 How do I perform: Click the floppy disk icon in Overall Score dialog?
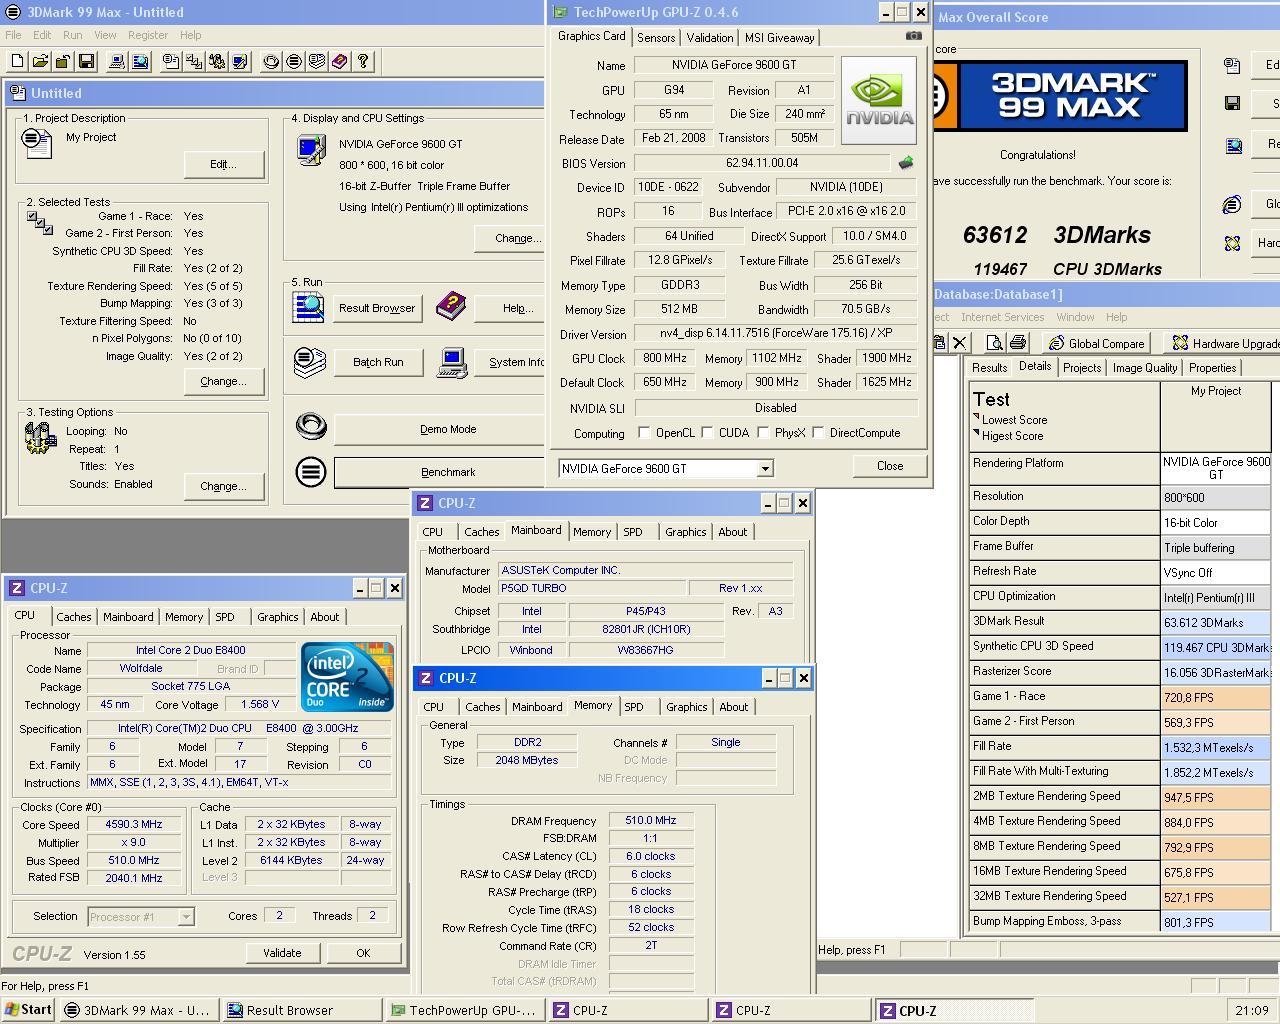click(1232, 103)
